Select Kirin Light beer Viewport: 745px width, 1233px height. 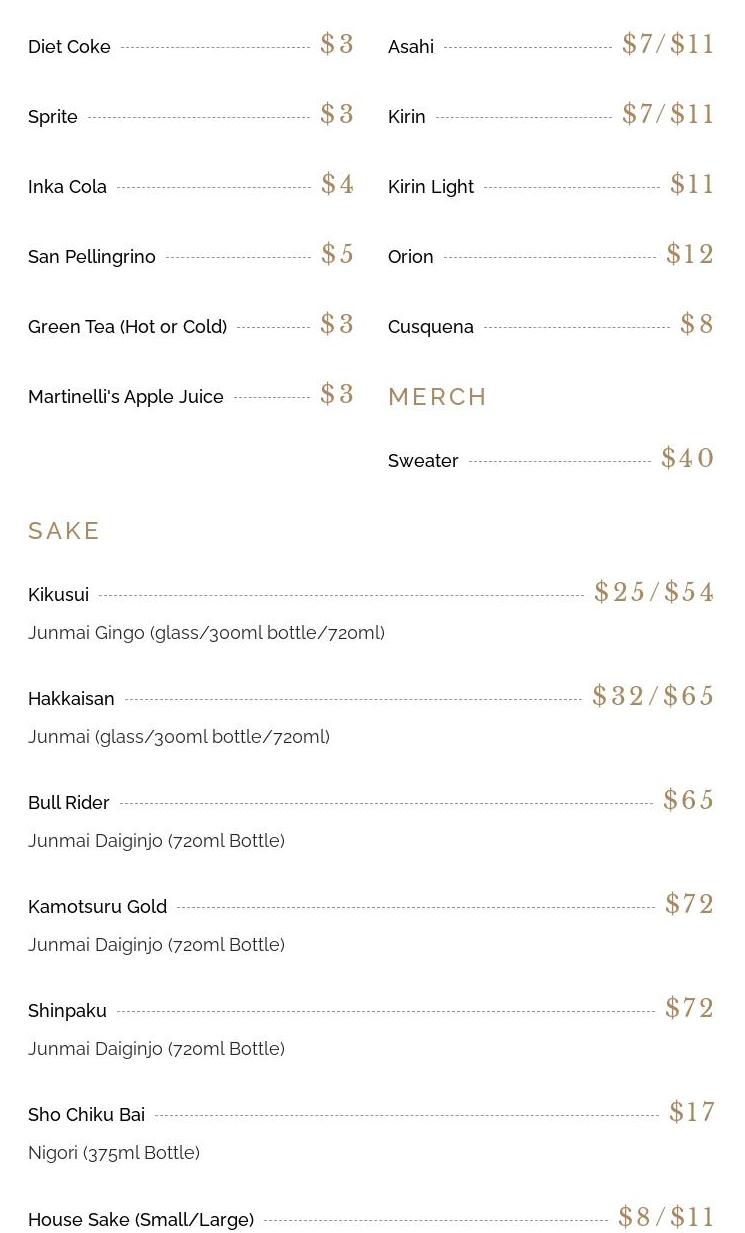pyautogui.click(x=431, y=187)
